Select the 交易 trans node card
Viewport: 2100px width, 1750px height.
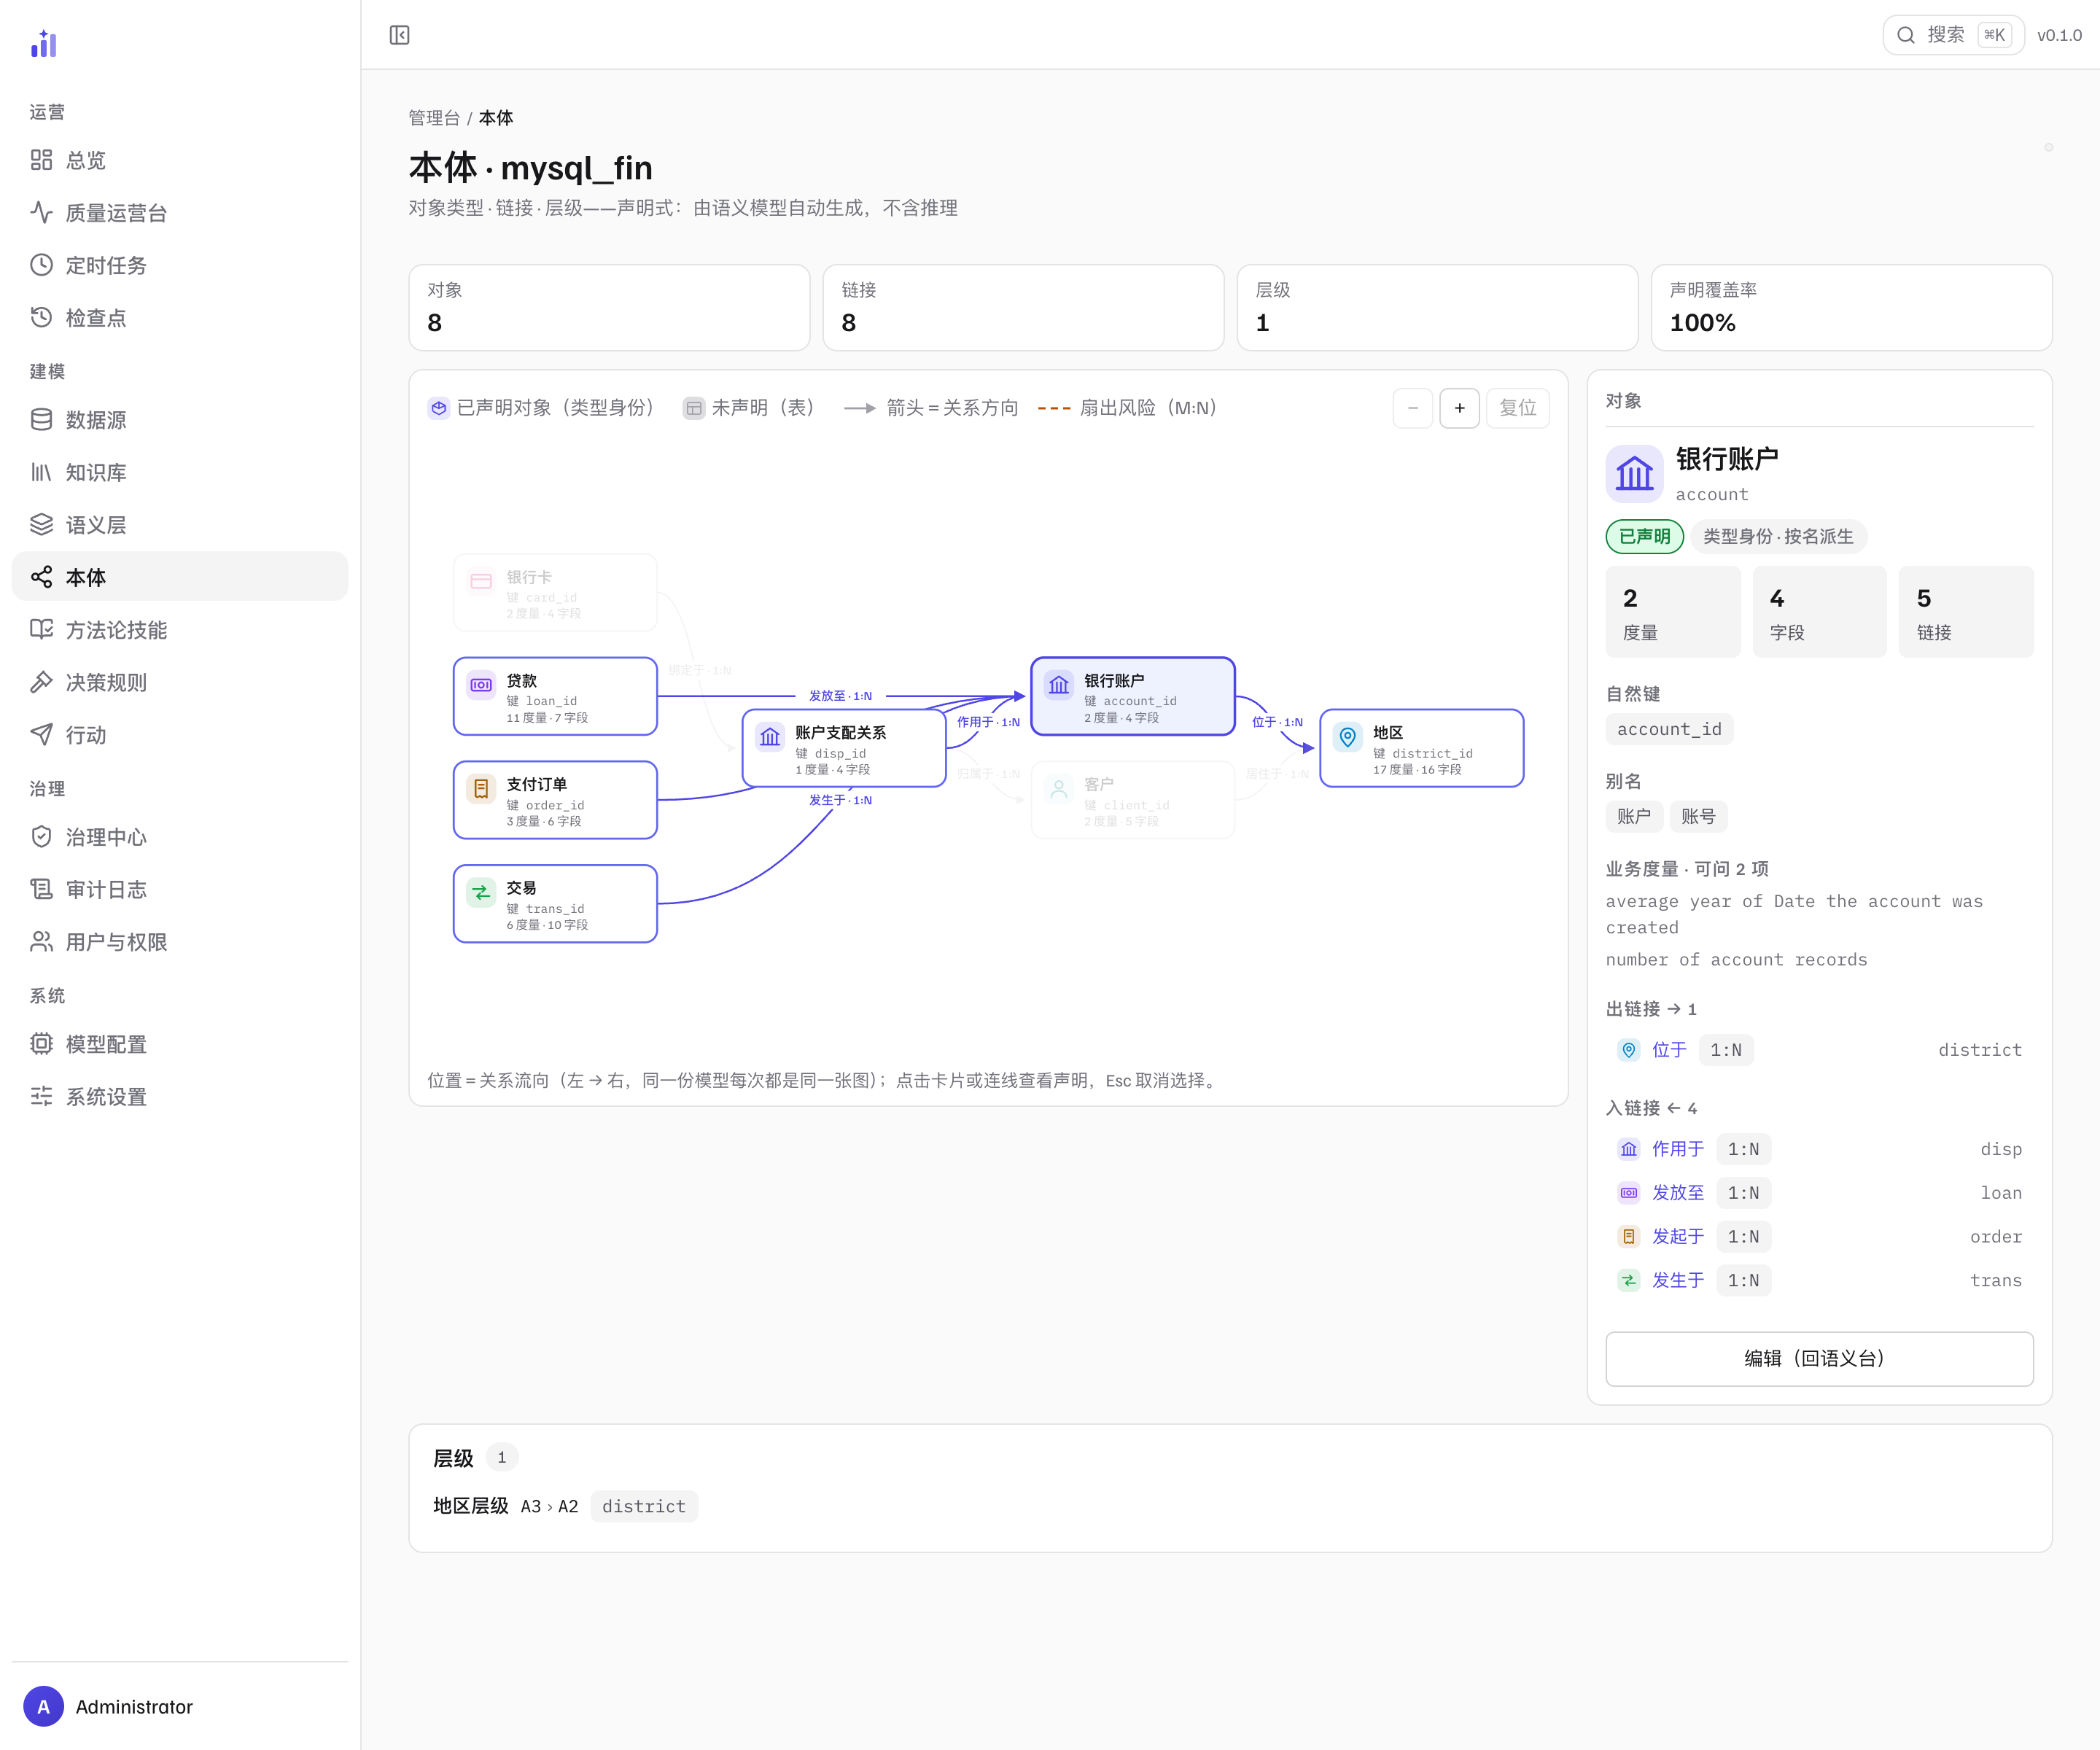(x=555, y=904)
